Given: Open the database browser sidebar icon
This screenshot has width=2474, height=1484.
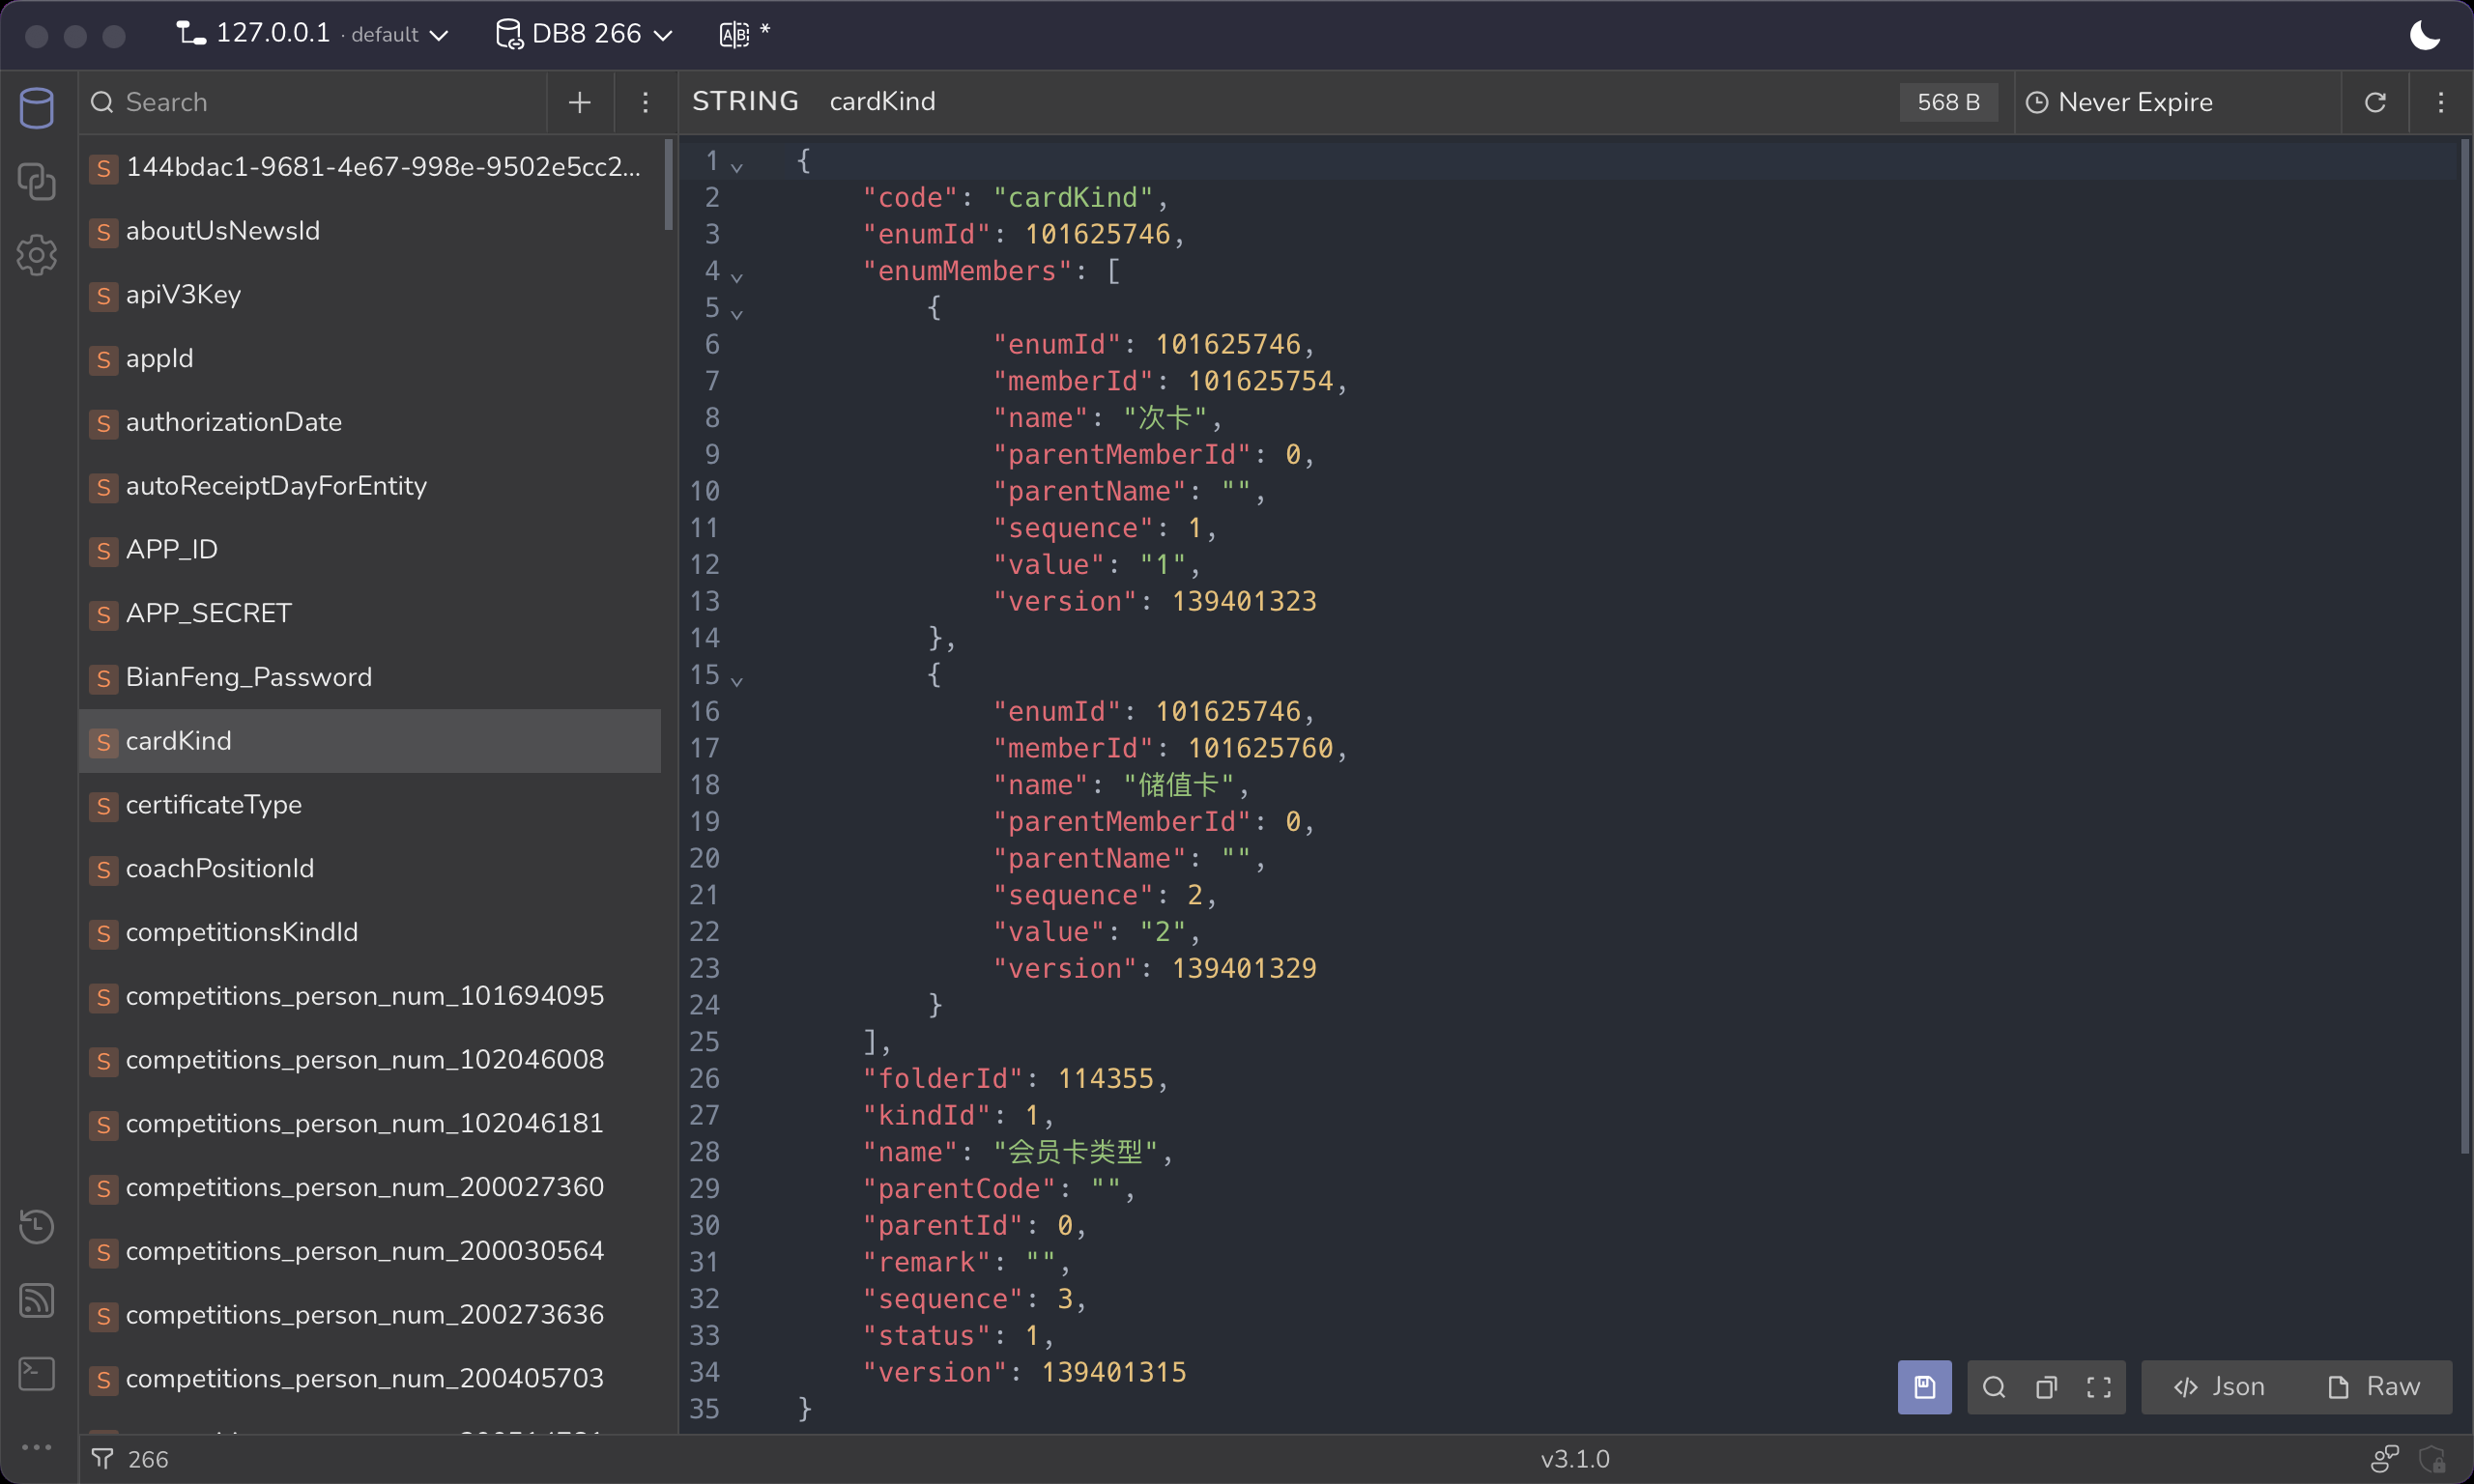Looking at the screenshot, I should [37, 107].
